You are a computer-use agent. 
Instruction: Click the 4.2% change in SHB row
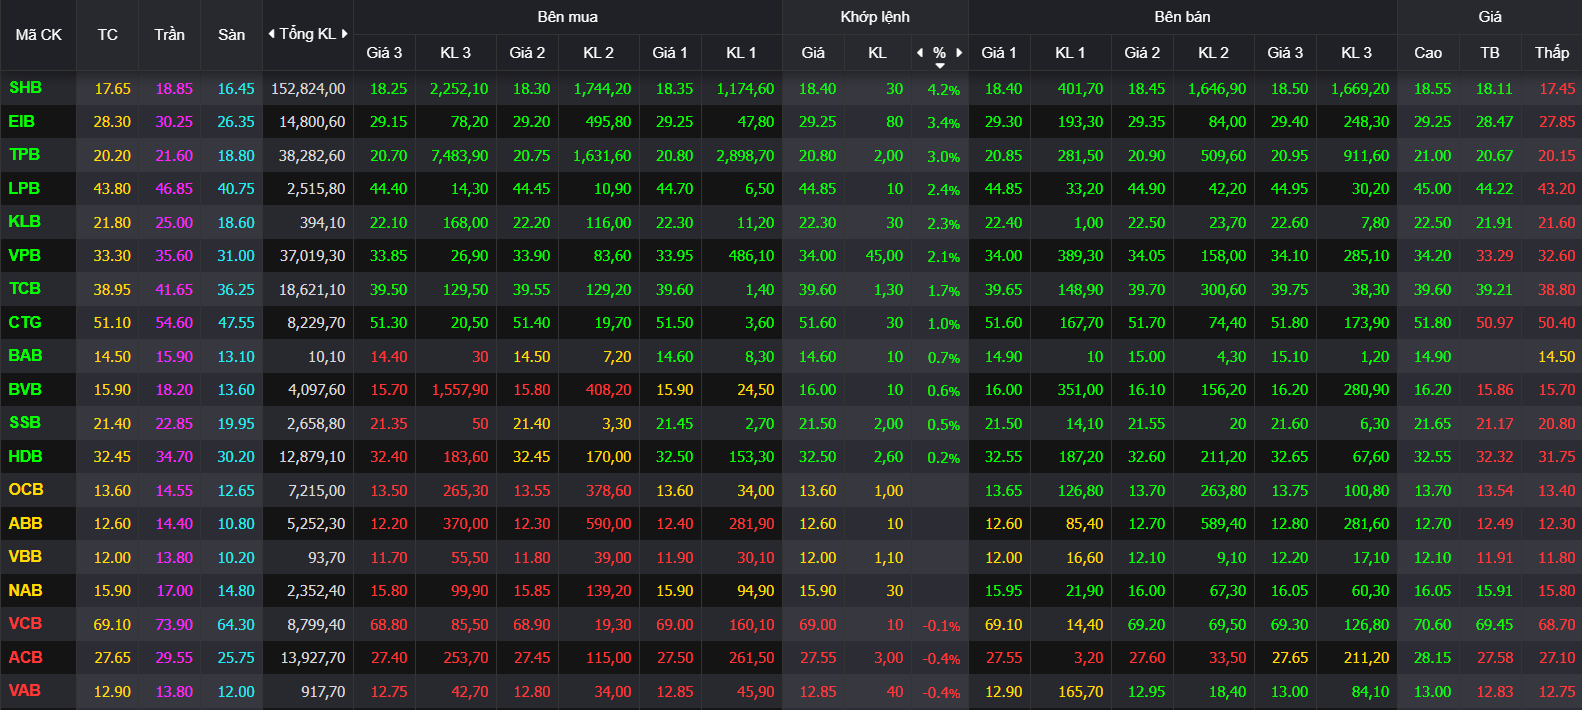pos(944,90)
